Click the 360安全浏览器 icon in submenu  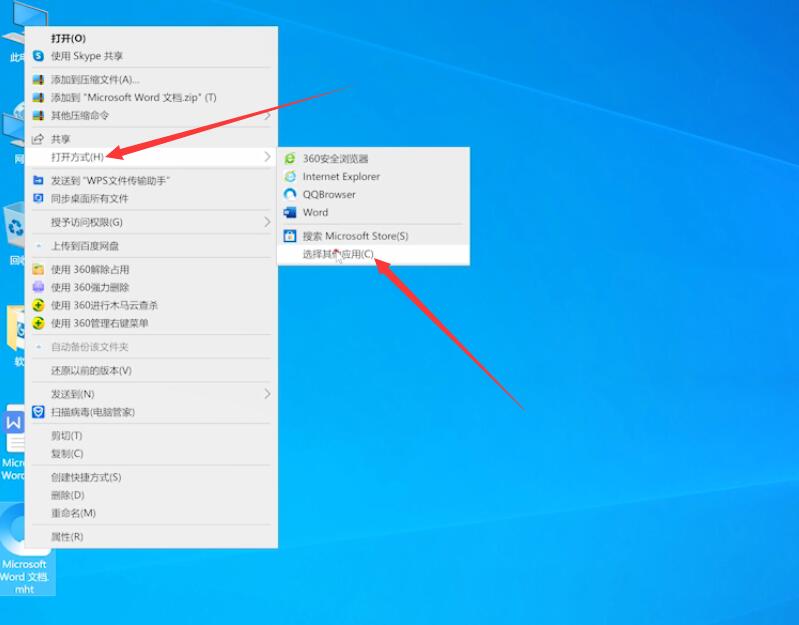[290, 158]
